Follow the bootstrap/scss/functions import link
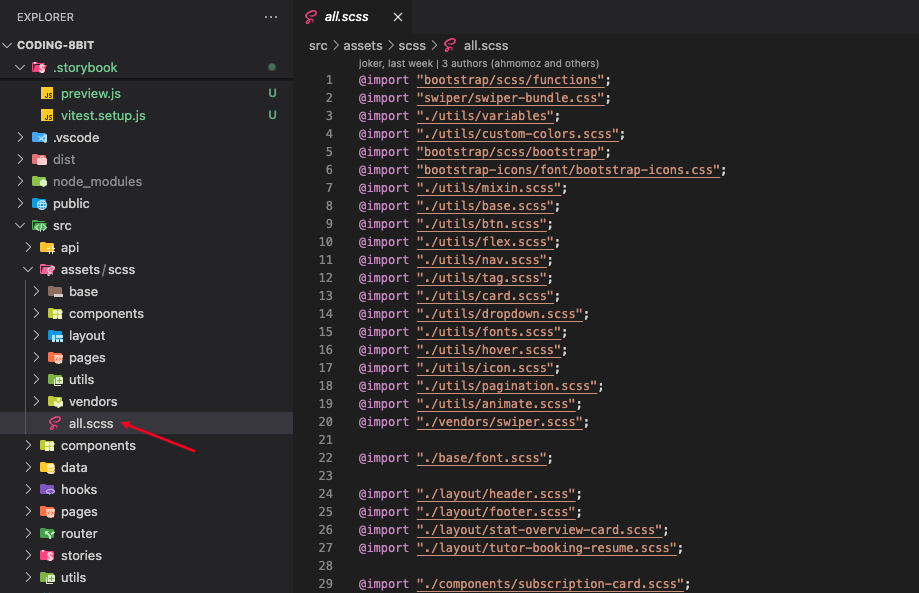The image size is (919, 593). pyautogui.click(x=510, y=80)
